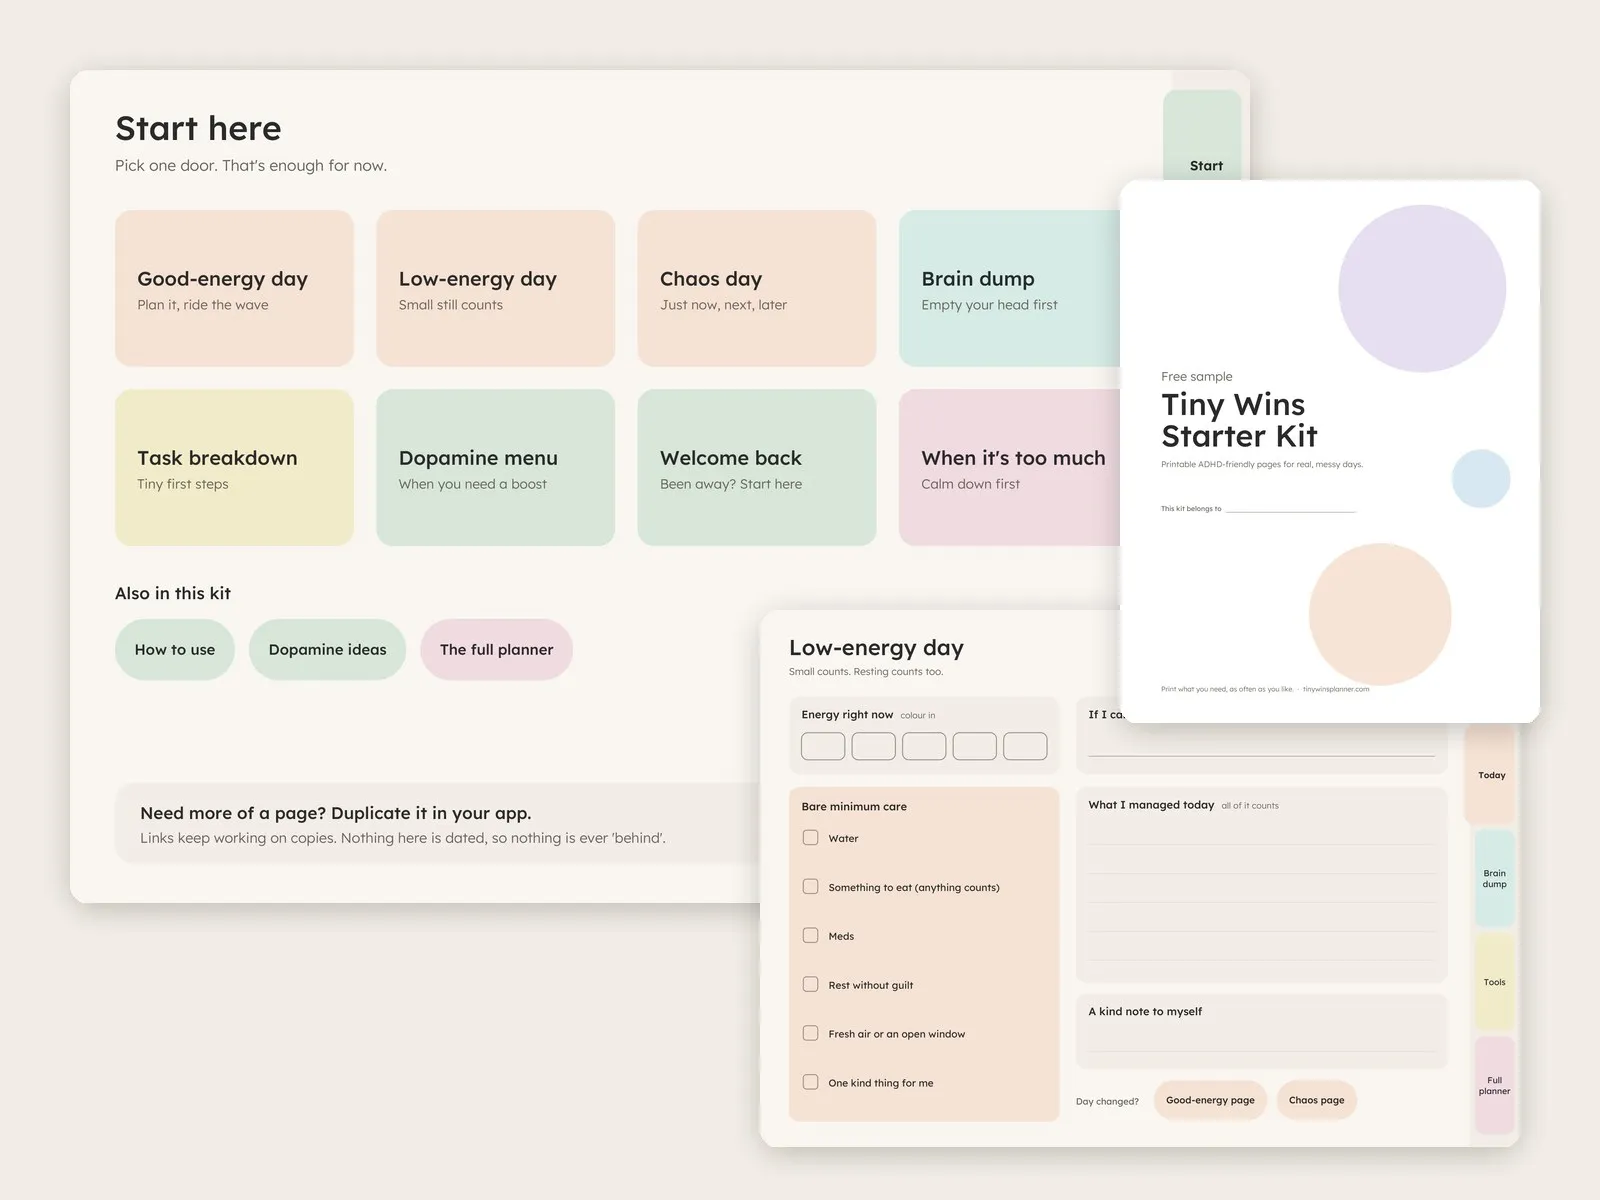Go to the Good-energy page button
Screen dimensions: 1600x1200
click(1210, 1100)
